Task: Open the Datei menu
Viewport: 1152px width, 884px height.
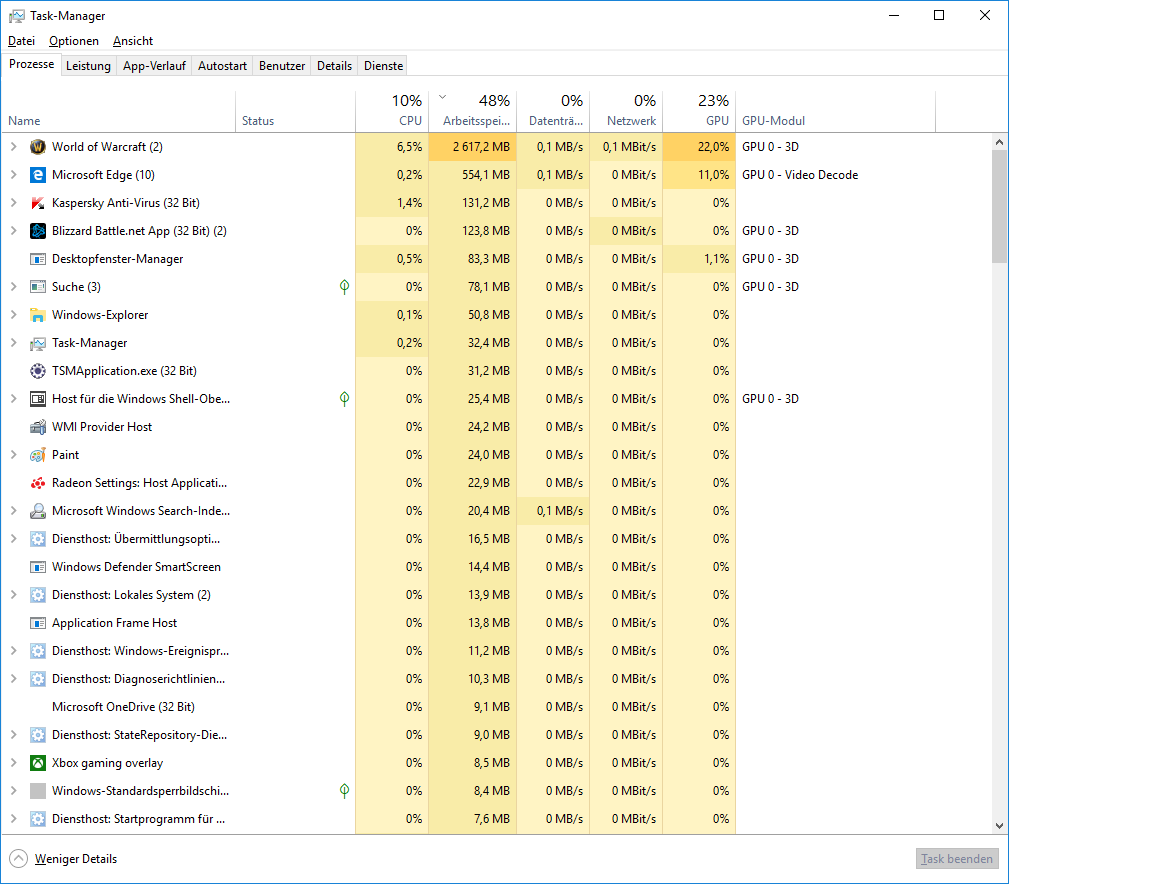Action: tap(21, 41)
